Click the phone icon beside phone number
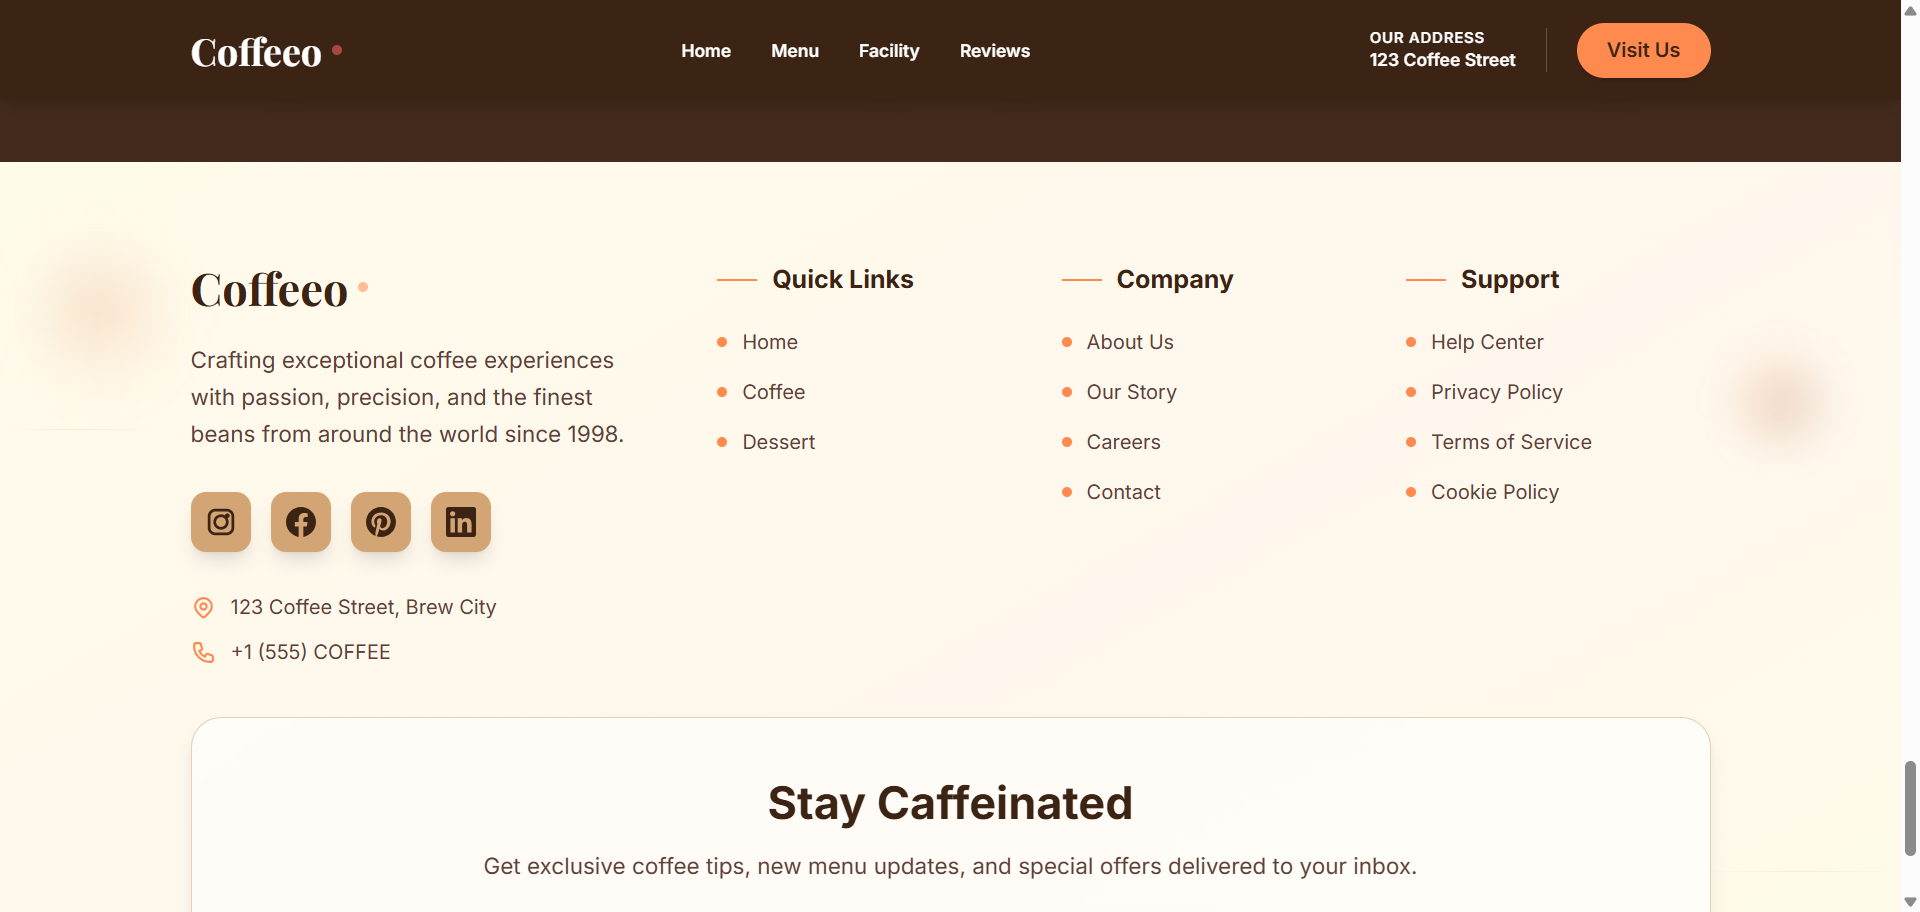This screenshot has height=912, width=1920. tap(203, 653)
